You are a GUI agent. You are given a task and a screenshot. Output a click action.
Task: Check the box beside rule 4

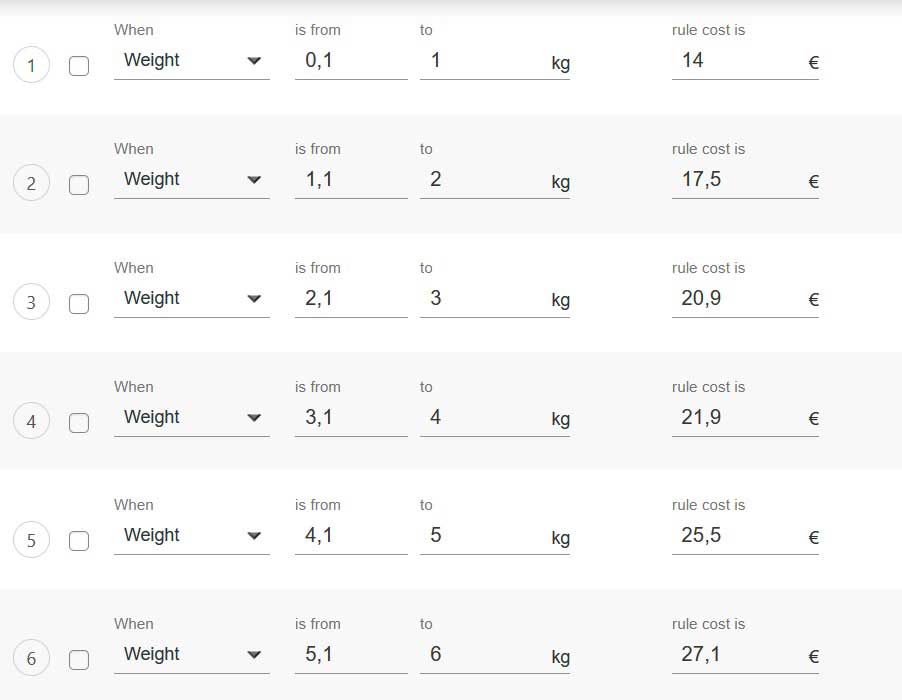point(79,422)
